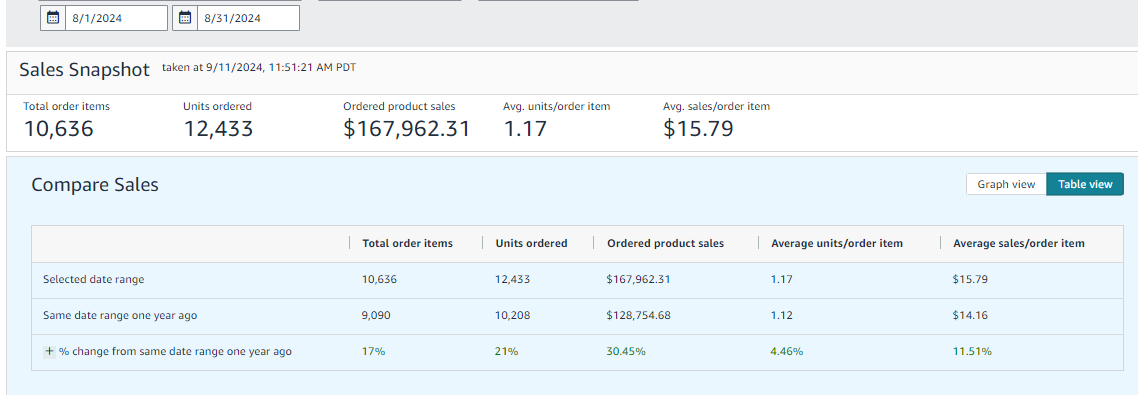This screenshot has height=395, width=1138.
Task: Open the start date calendar icon
Action: tap(53, 18)
